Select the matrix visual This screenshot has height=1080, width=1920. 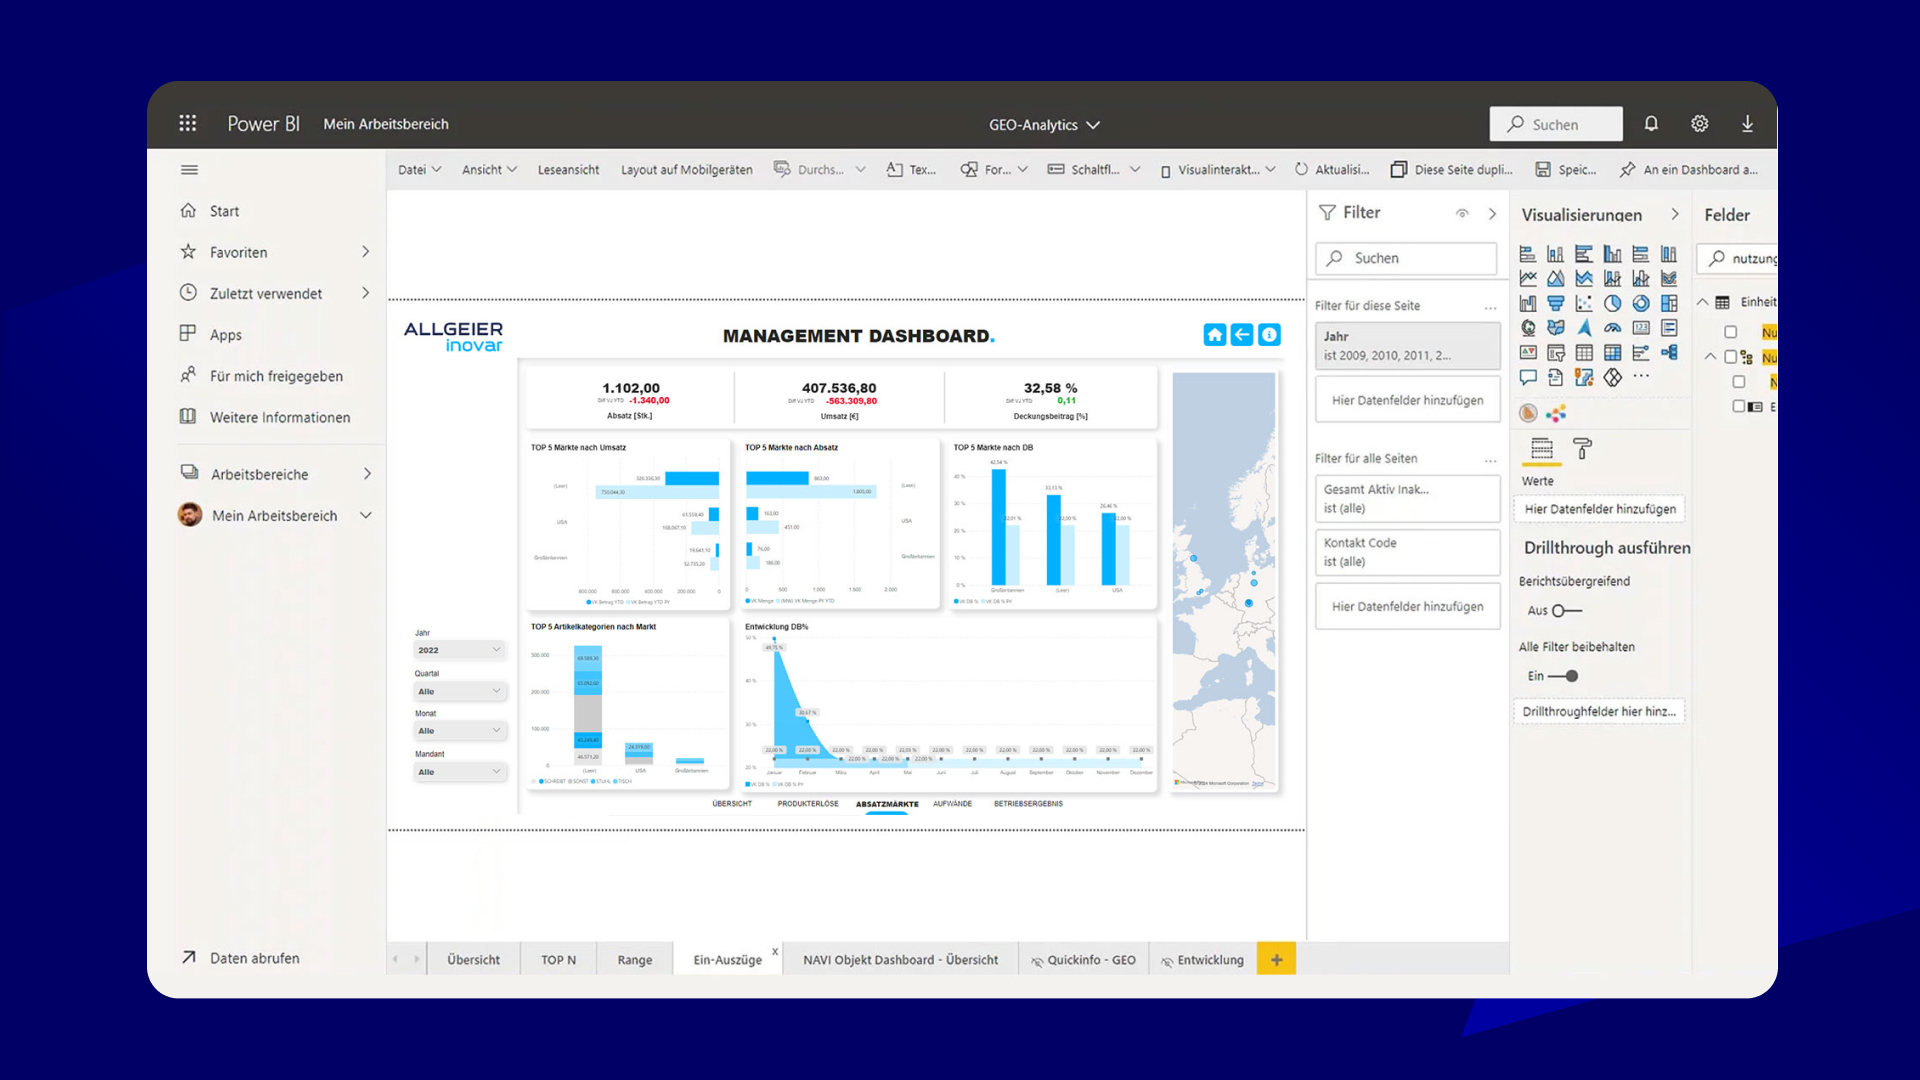pos(1612,352)
